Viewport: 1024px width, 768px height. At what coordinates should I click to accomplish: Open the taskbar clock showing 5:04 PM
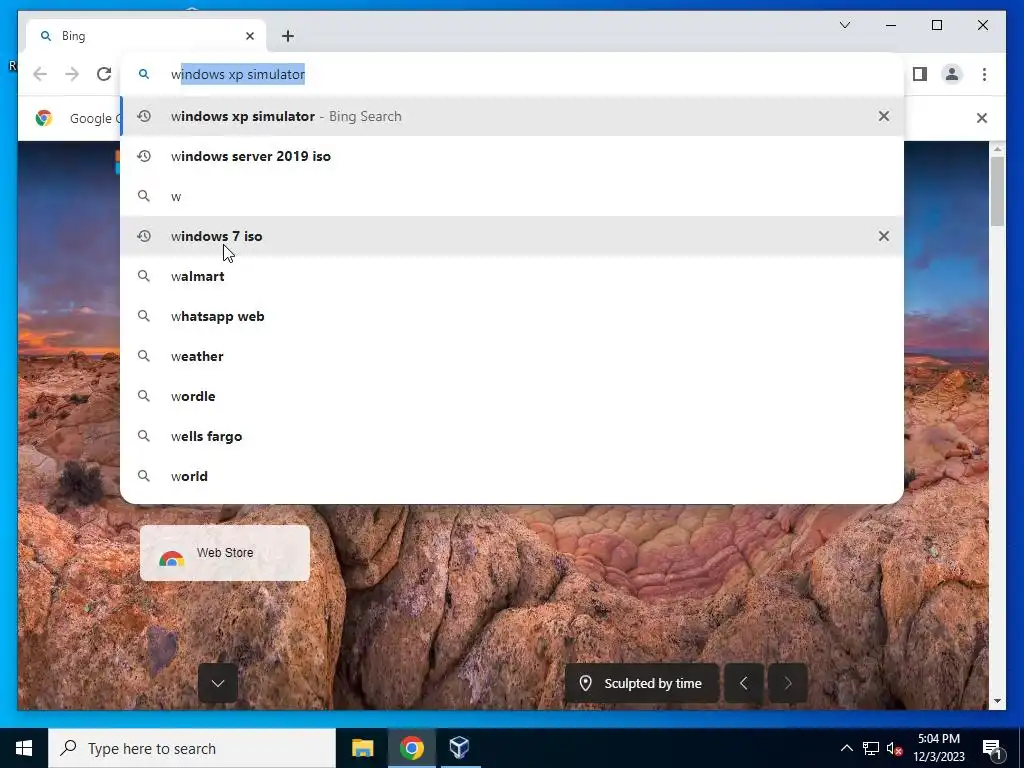pyautogui.click(x=939, y=748)
